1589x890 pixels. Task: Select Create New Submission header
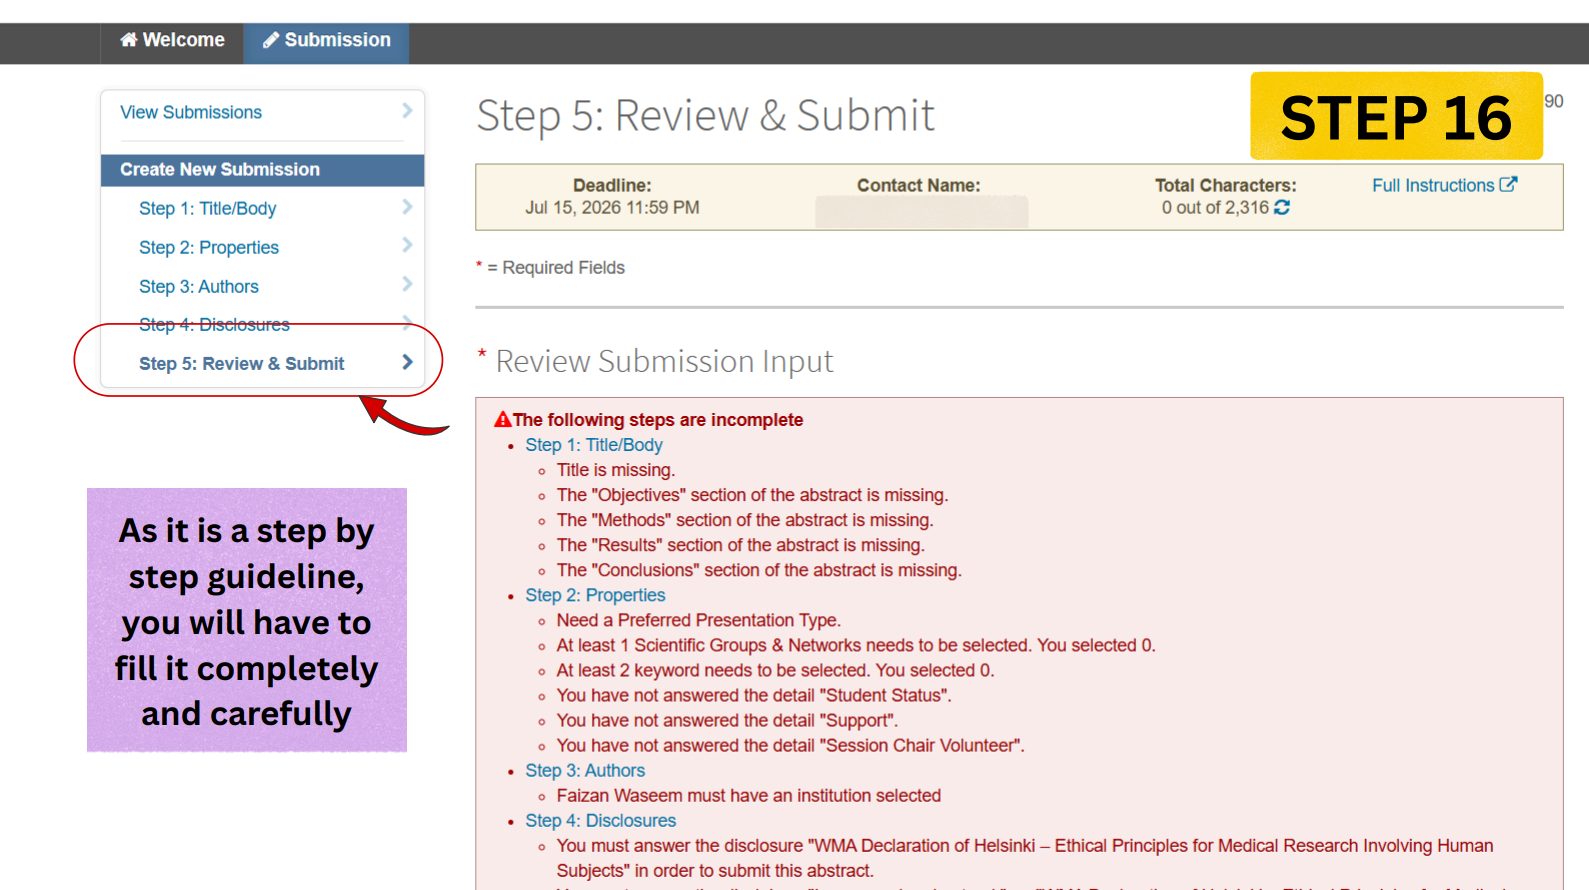(x=262, y=170)
